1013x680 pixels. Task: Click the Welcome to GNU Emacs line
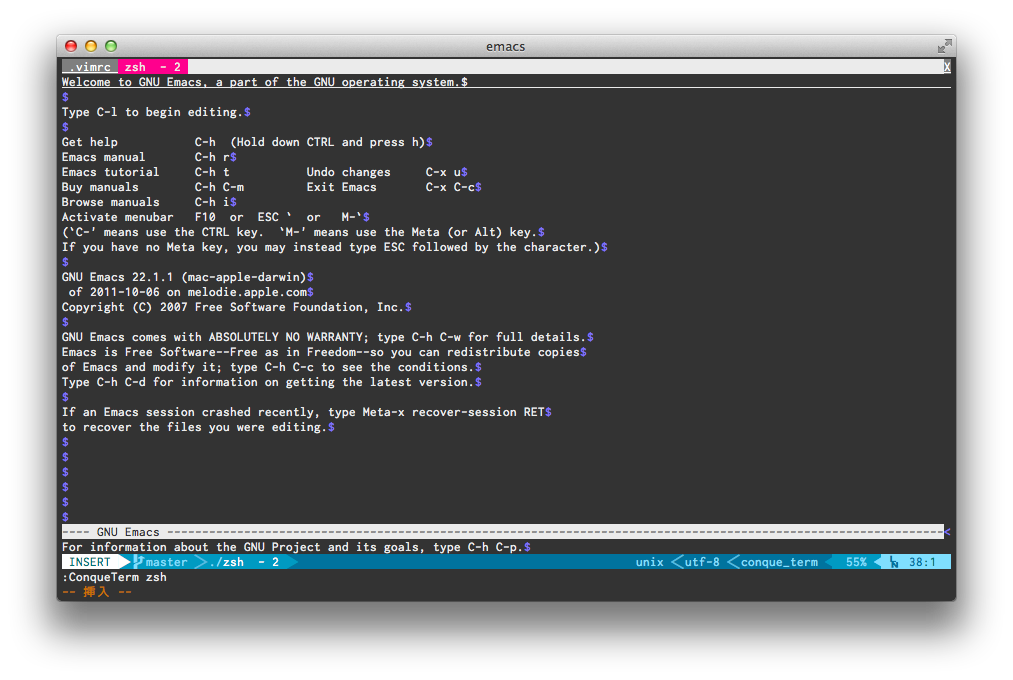click(x=264, y=82)
